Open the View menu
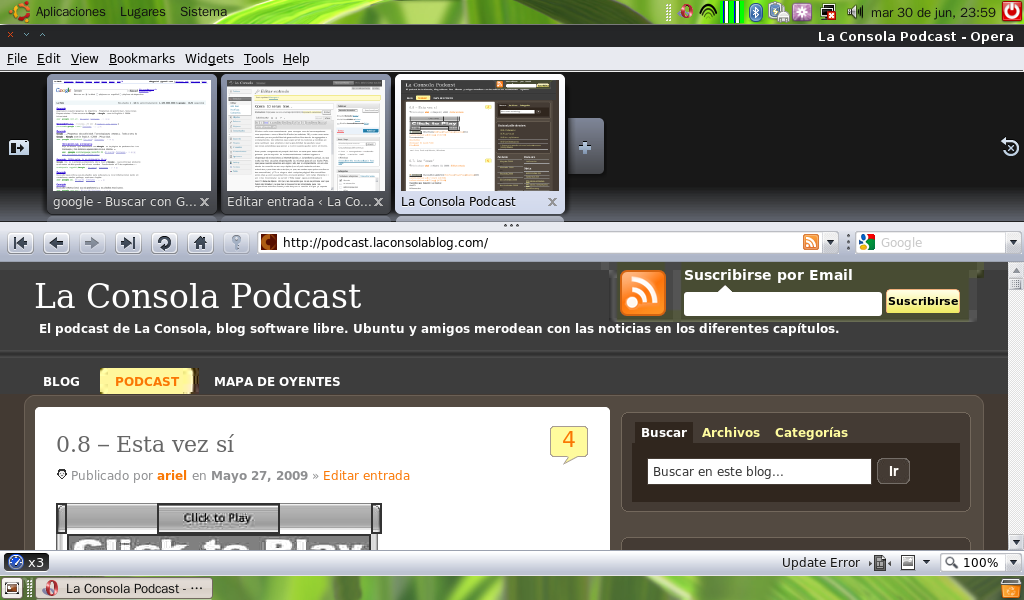The width and height of the screenshot is (1024, 600). (x=84, y=59)
